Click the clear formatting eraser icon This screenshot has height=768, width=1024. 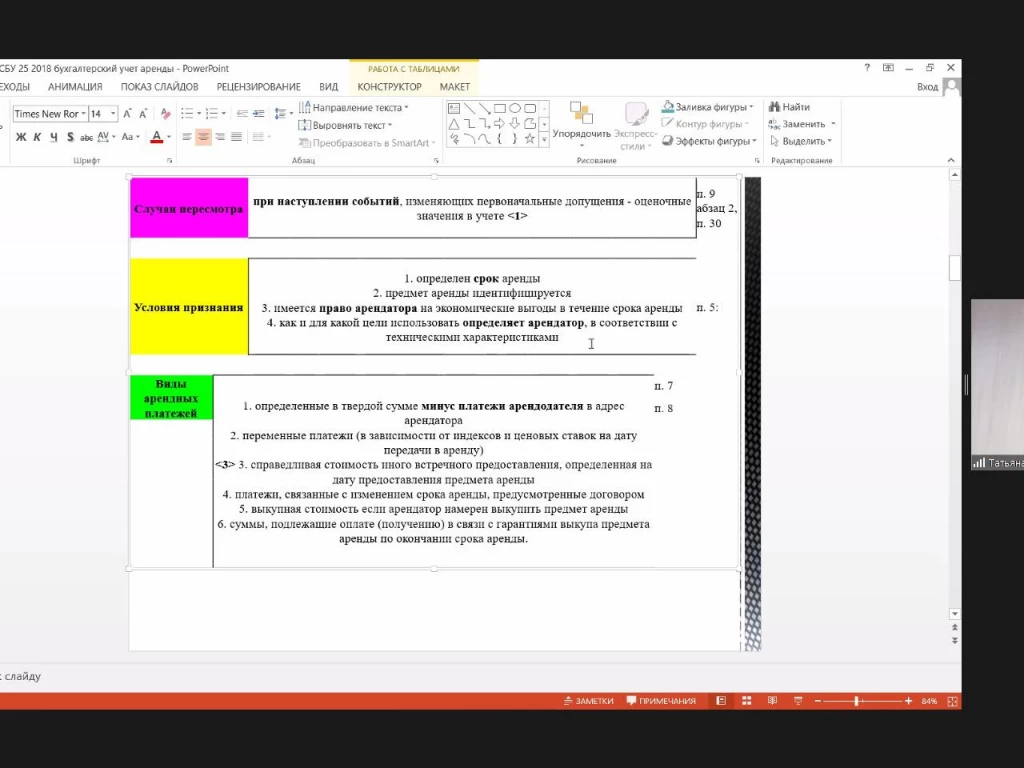167,114
